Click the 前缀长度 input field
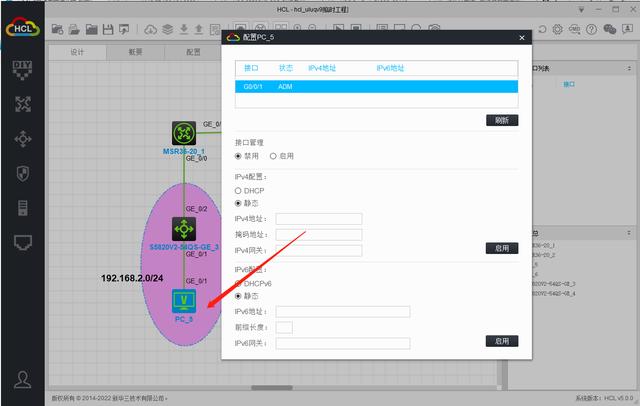This screenshot has height=406, width=640. [284, 327]
